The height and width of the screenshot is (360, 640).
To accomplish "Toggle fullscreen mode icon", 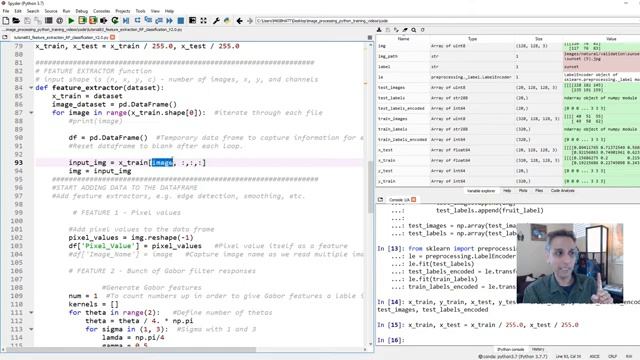I will pos(203,20).
